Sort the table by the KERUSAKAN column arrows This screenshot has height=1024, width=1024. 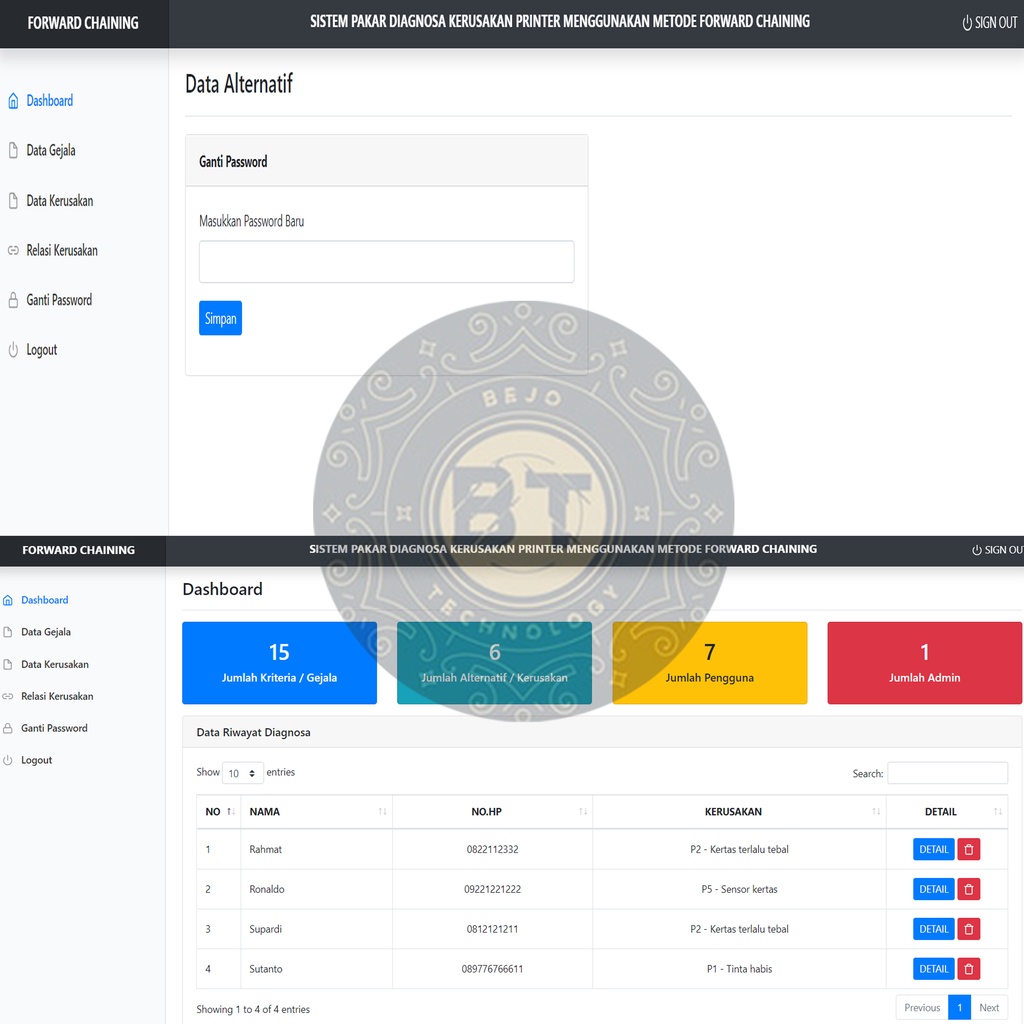(876, 812)
